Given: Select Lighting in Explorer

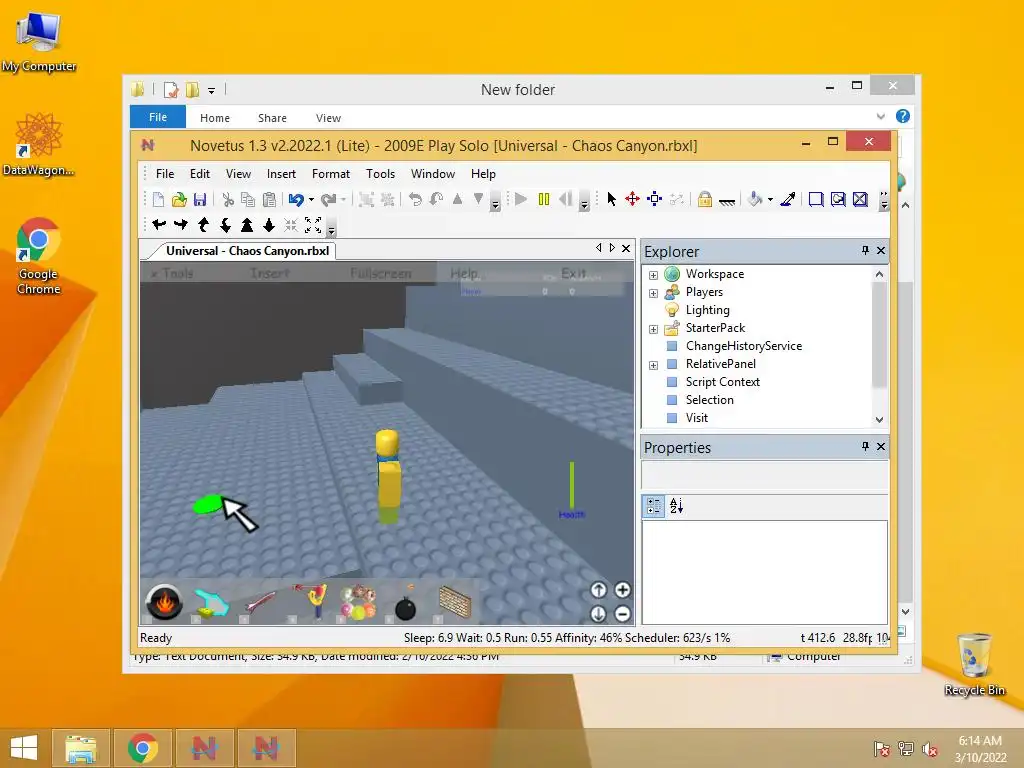Looking at the screenshot, I should click(x=707, y=310).
